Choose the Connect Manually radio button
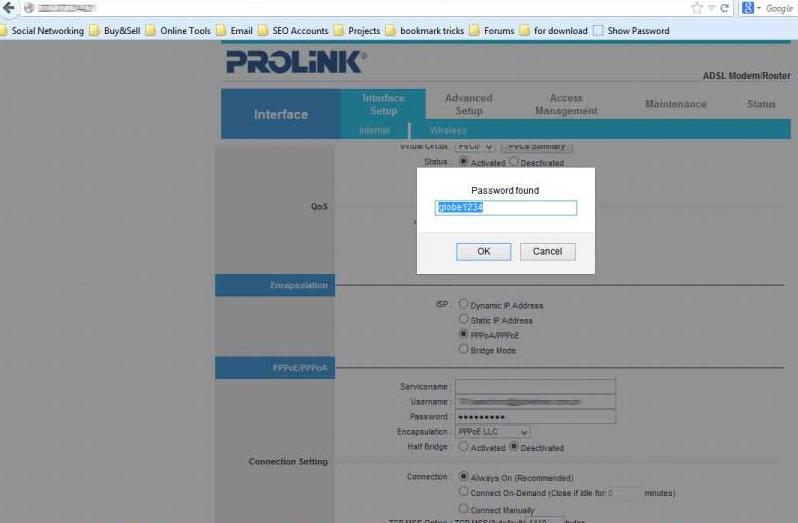 [x=463, y=508]
